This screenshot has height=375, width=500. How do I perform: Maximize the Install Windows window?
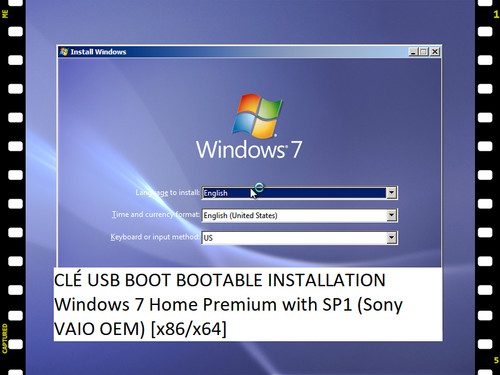(x=423, y=52)
